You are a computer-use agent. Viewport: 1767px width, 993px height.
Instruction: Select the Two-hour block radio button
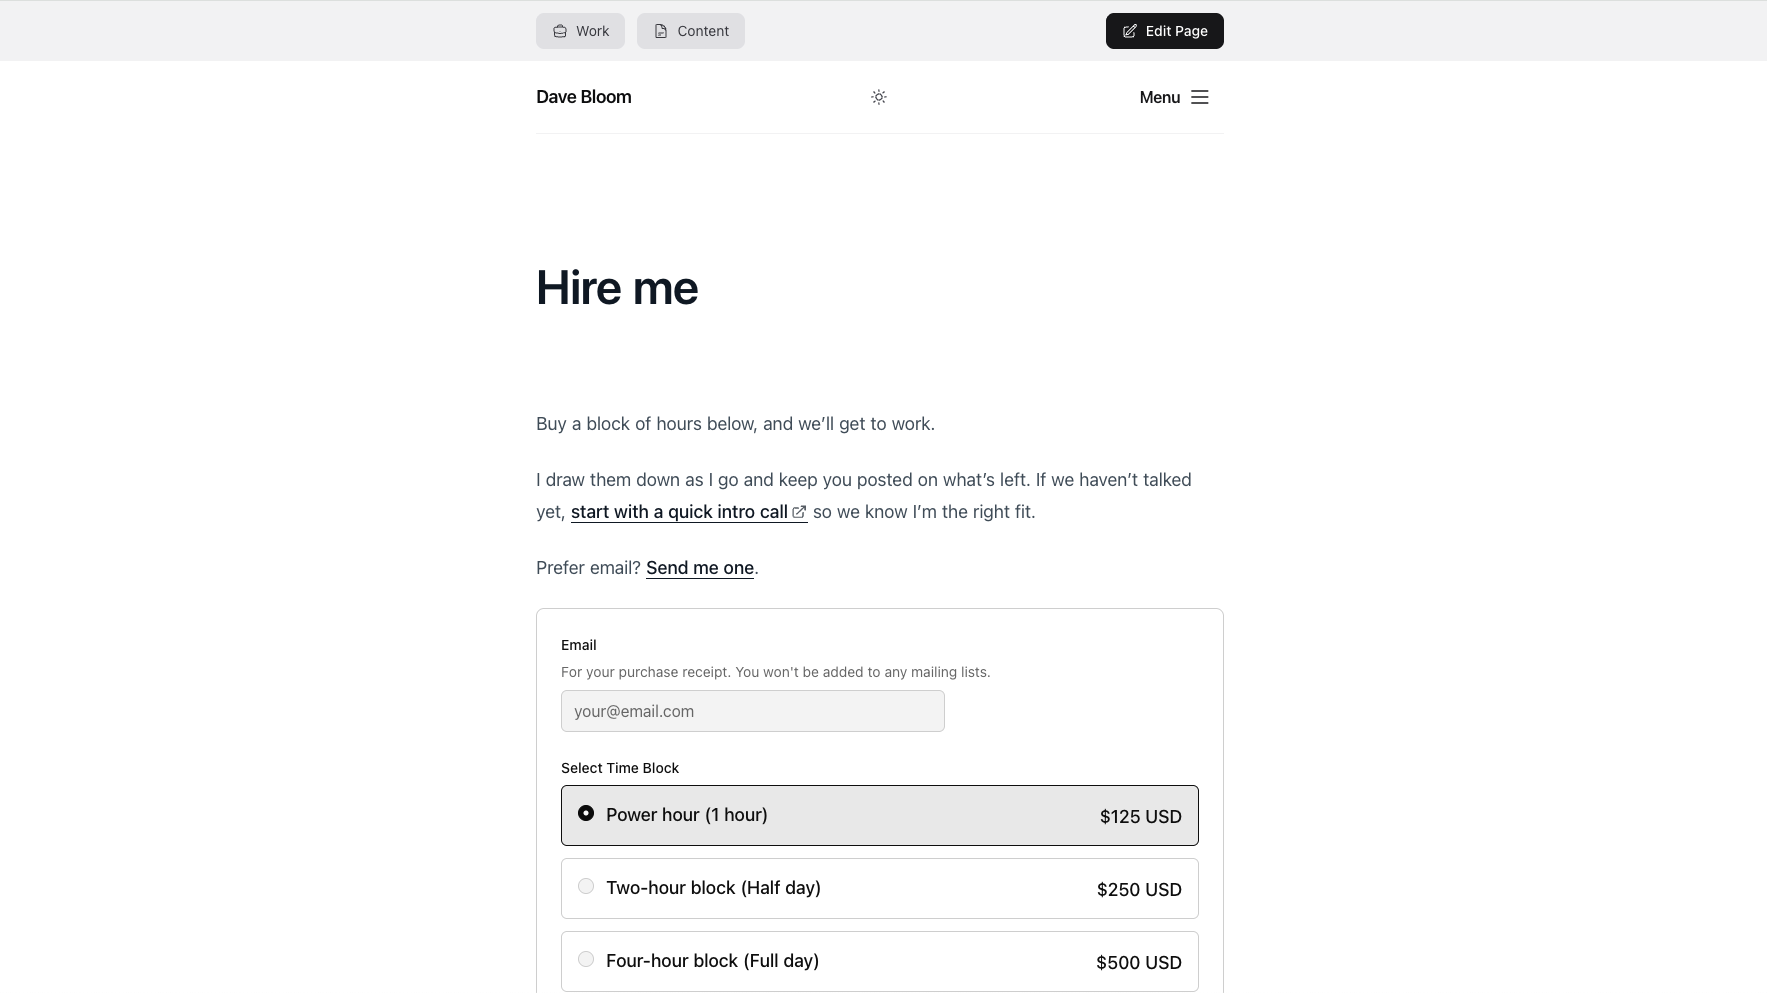coord(586,886)
